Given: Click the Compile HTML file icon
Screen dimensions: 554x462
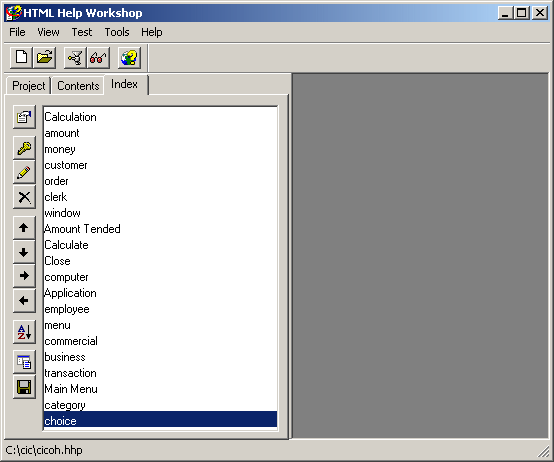Looking at the screenshot, I should pyautogui.click(x=75, y=58).
